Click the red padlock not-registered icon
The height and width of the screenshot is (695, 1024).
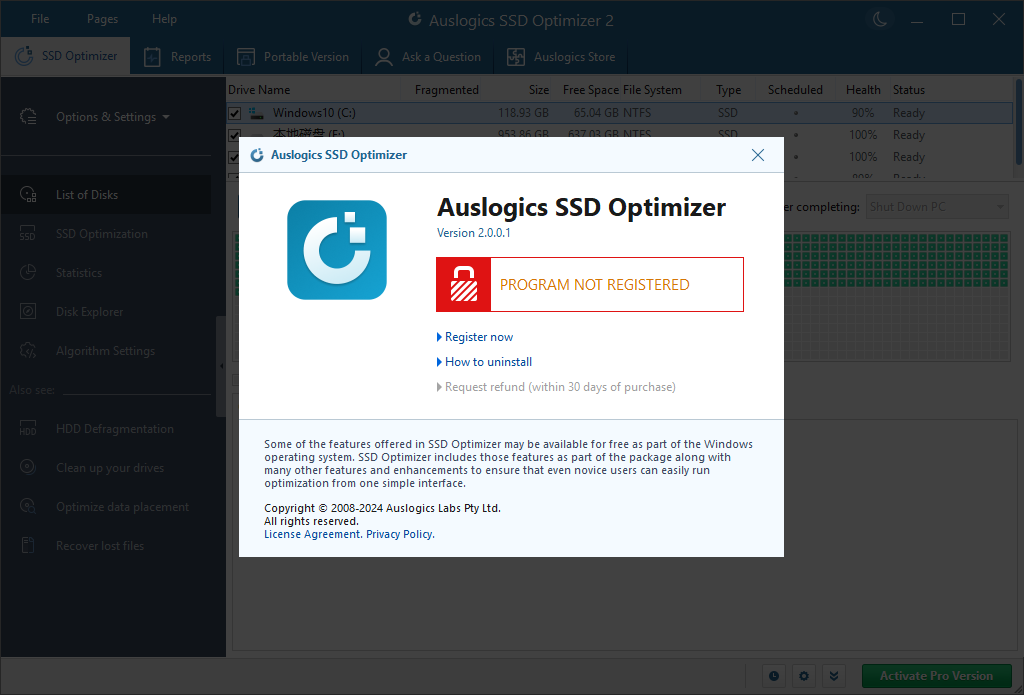464,284
